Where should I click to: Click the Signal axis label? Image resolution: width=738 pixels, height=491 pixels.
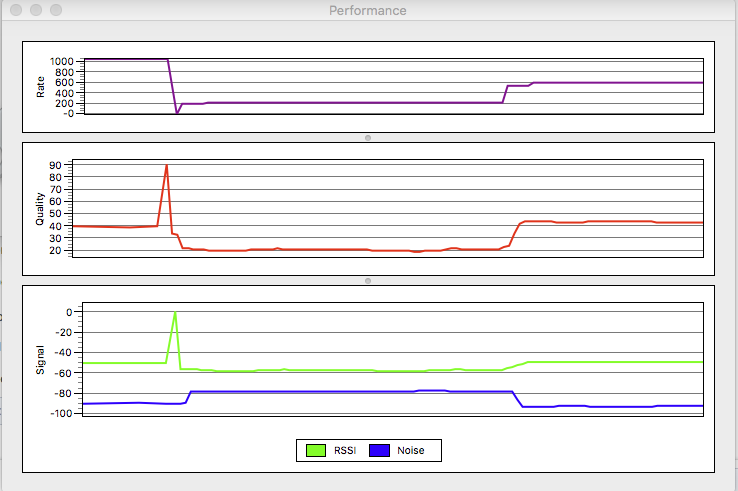pyautogui.click(x=40, y=360)
